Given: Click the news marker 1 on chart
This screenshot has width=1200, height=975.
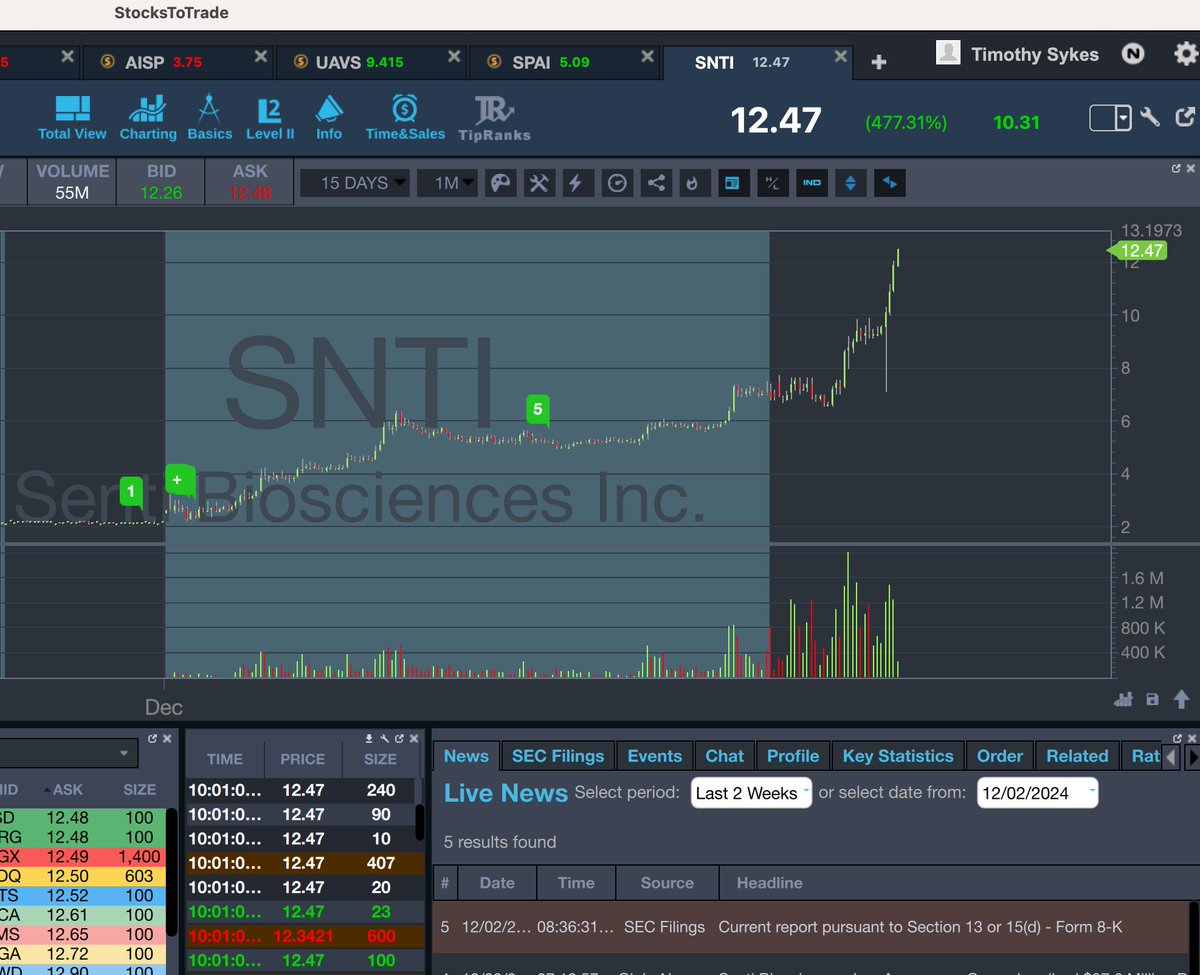Looking at the screenshot, I should coord(131,491).
